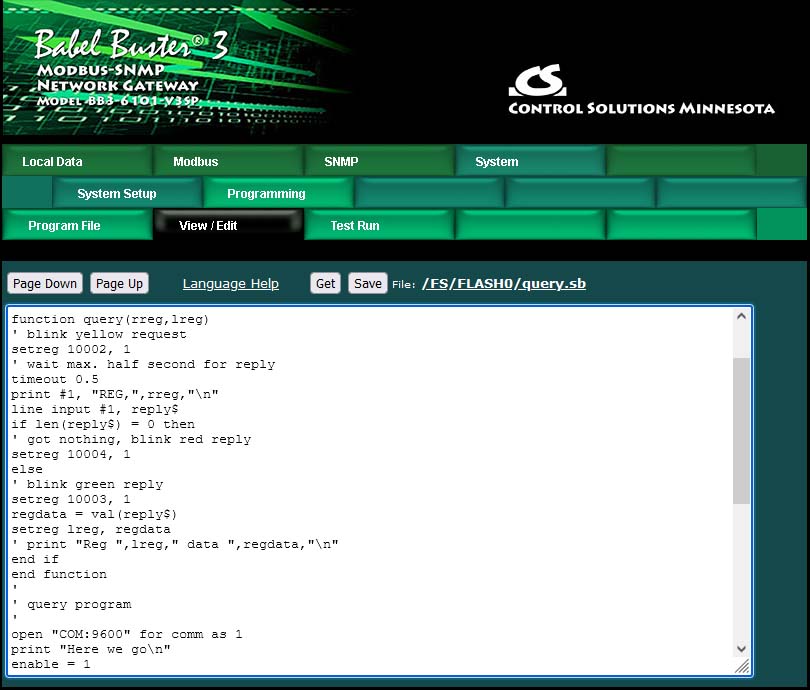The height and width of the screenshot is (690, 810).
Task: Open the Language Help link
Action: point(230,283)
